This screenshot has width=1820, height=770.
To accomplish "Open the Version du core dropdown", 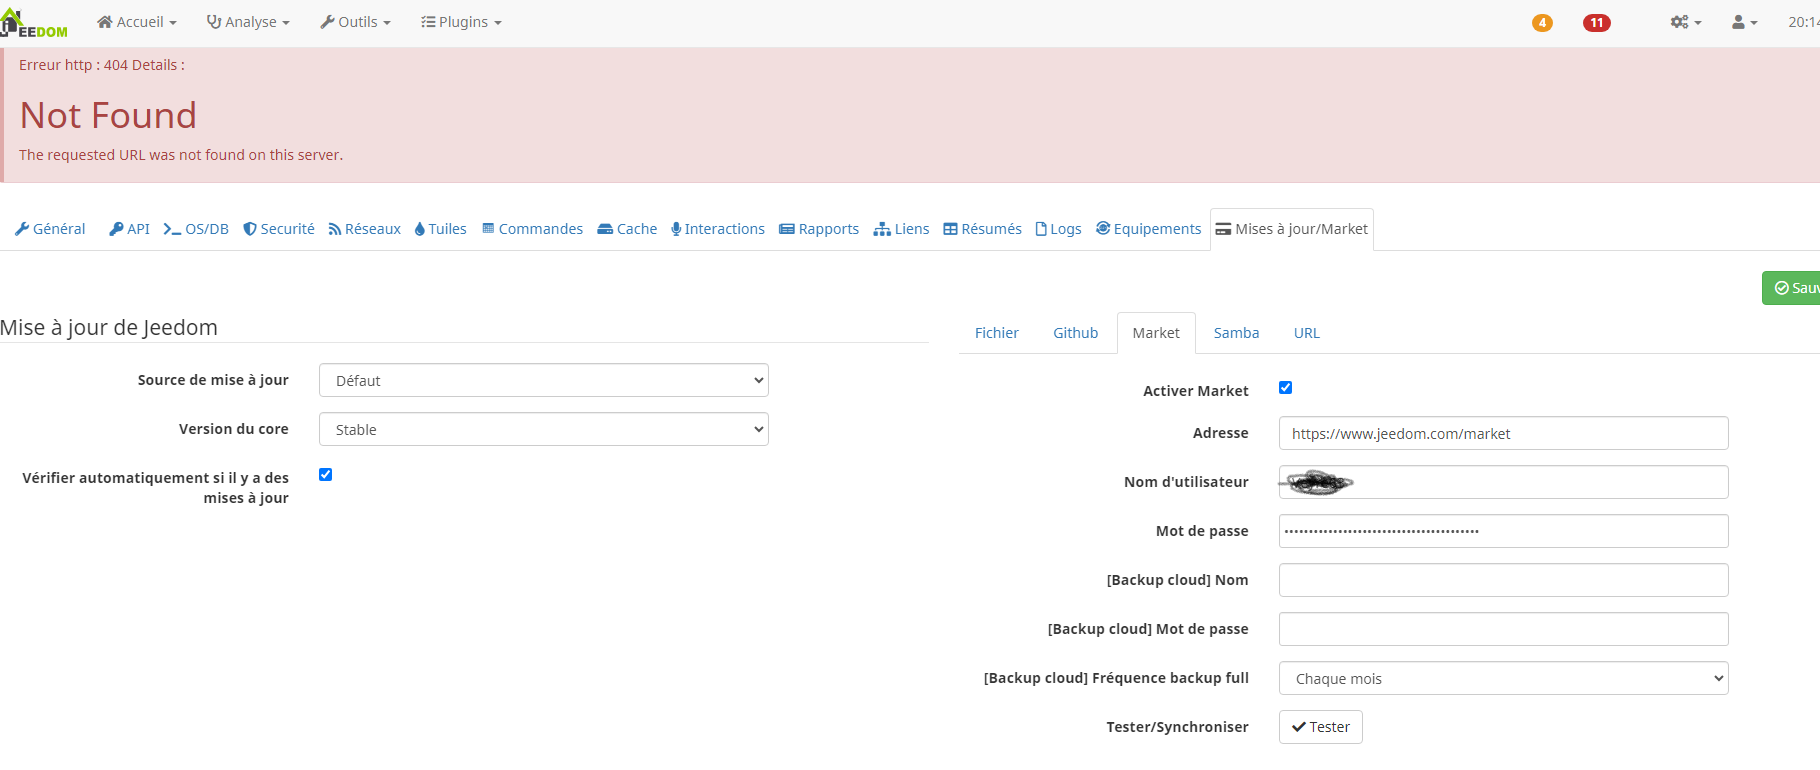I will pyautogui.click(x=544, y=429).
